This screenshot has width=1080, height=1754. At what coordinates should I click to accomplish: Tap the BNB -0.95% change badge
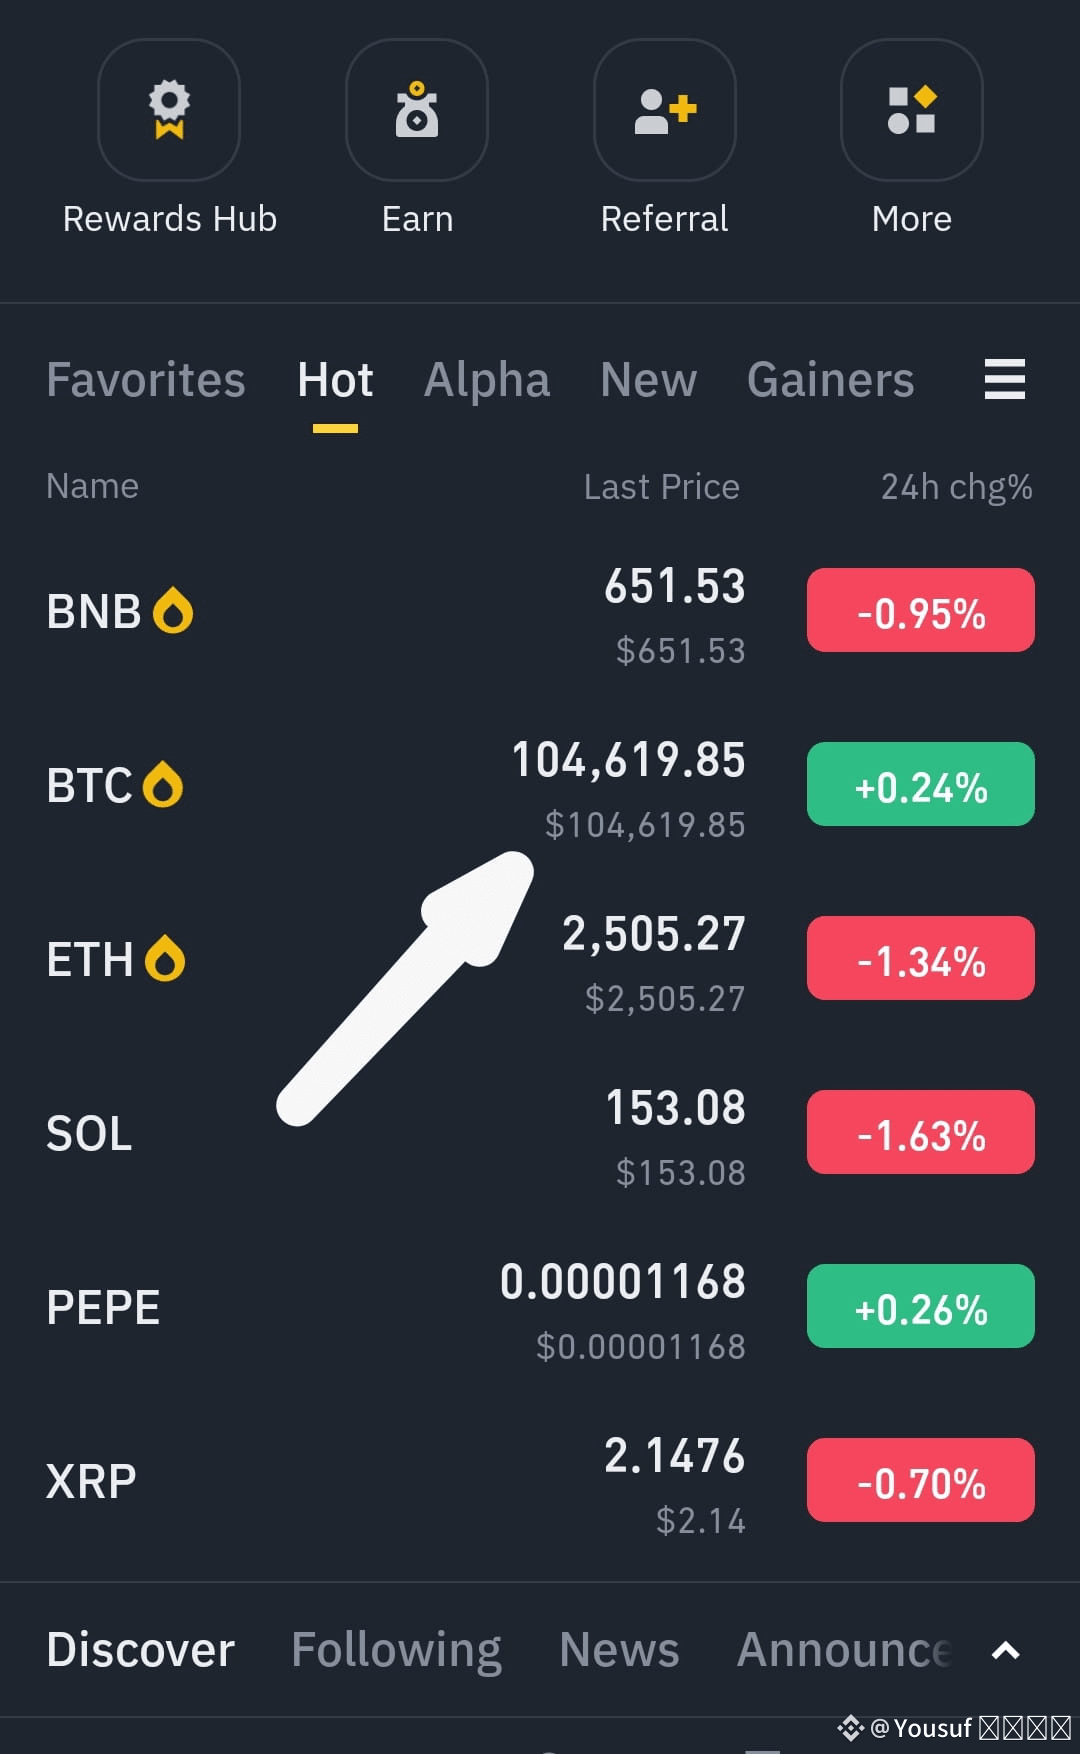pos(921,610)
